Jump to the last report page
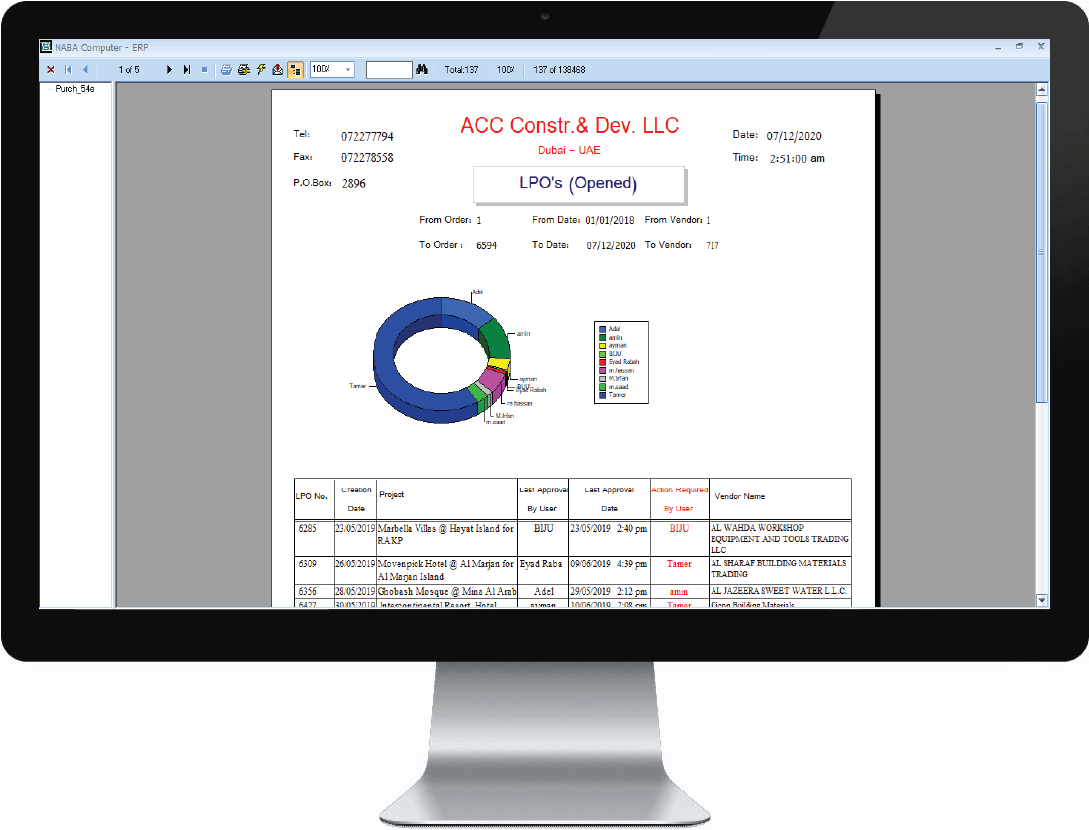 [186, 69]
